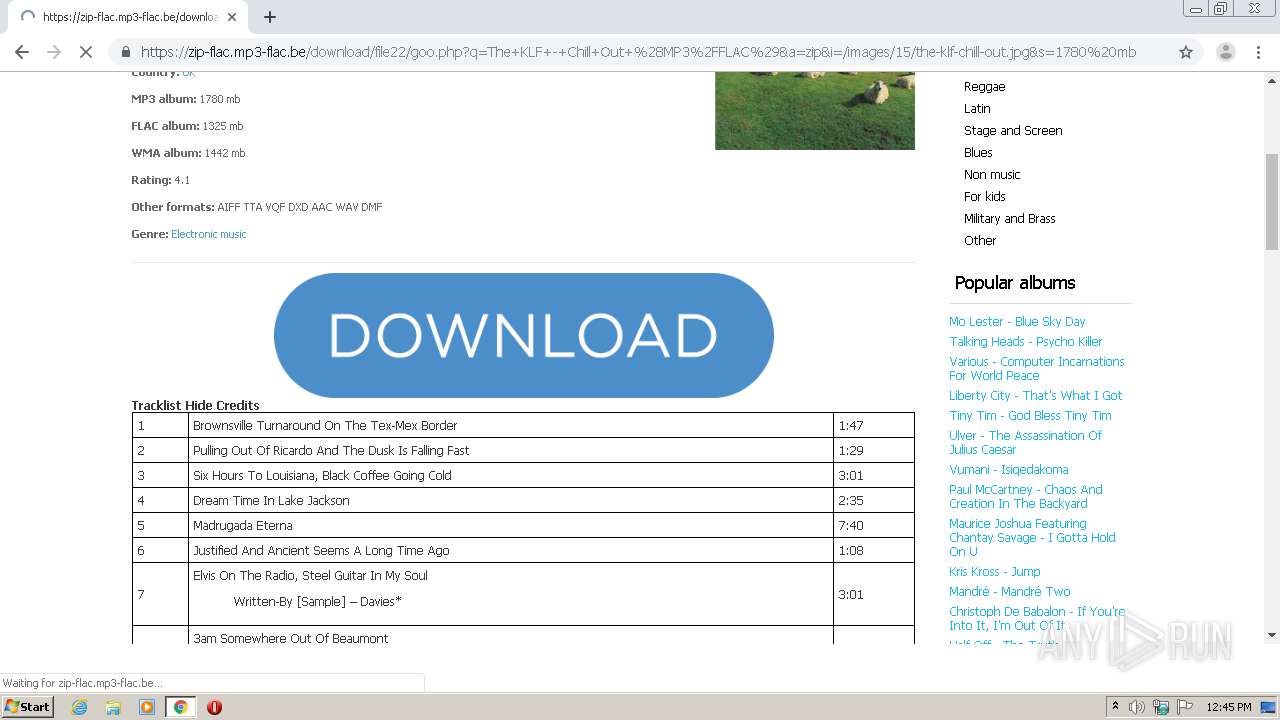Bookmark this page with the star icon

point(1186,52)
